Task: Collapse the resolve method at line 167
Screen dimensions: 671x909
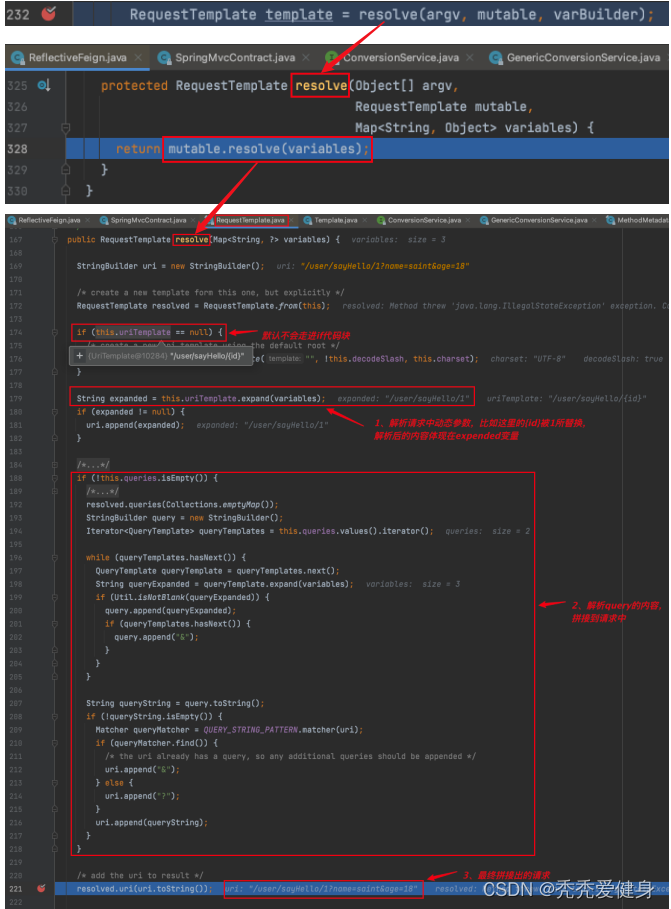Action: coord(55,239)
